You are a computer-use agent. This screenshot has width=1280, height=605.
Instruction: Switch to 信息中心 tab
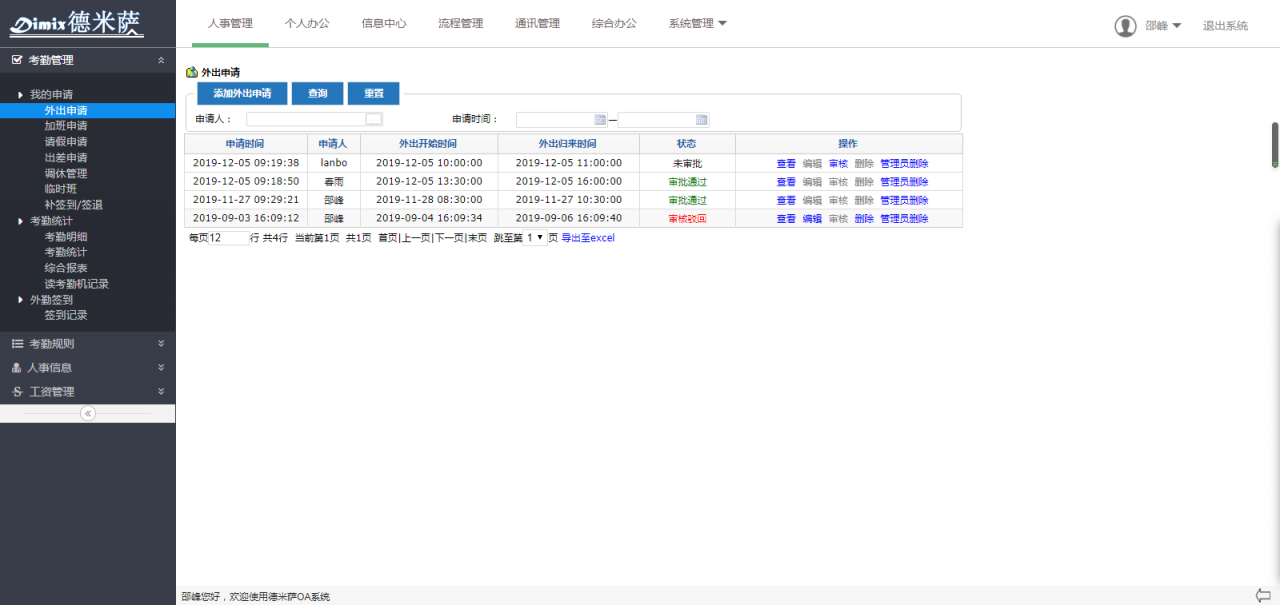(384, 23)
